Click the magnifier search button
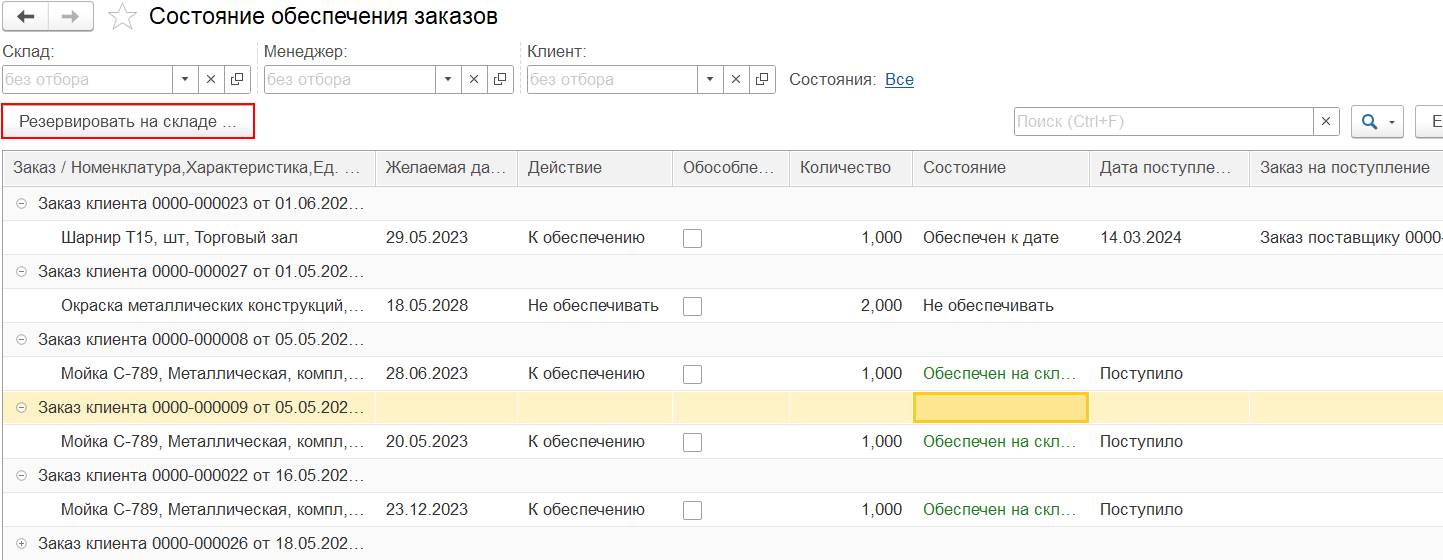Viewport: 1443px width, 560px height. [1370, 122]
